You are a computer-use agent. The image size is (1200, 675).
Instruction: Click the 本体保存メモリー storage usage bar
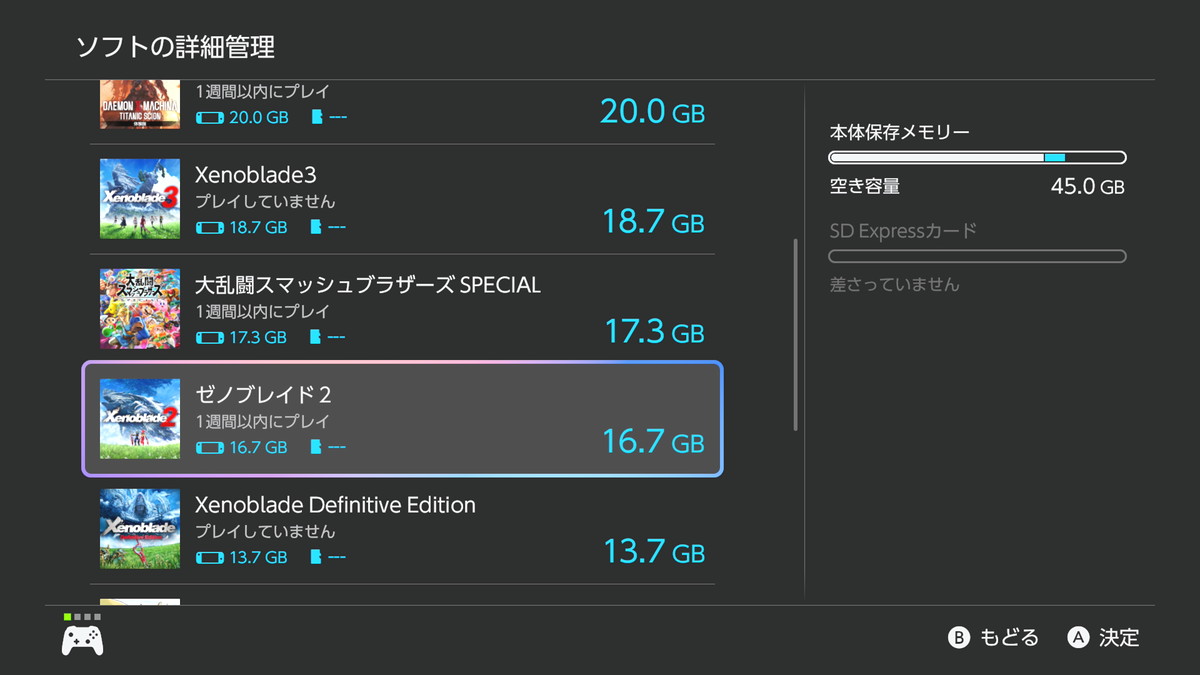coord(977,157)
